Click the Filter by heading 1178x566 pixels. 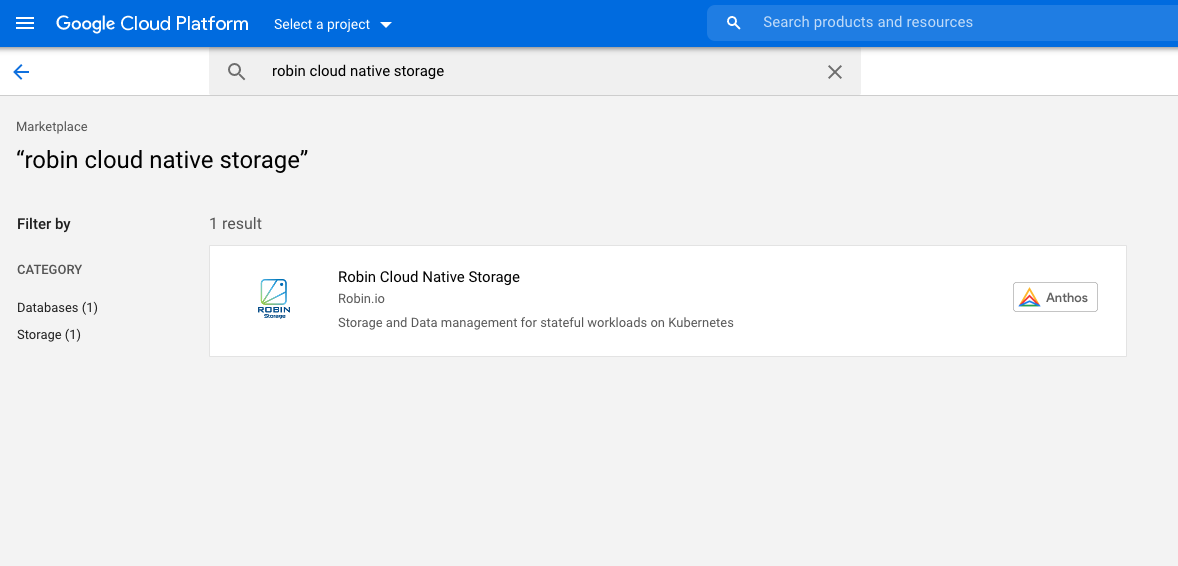44,224
